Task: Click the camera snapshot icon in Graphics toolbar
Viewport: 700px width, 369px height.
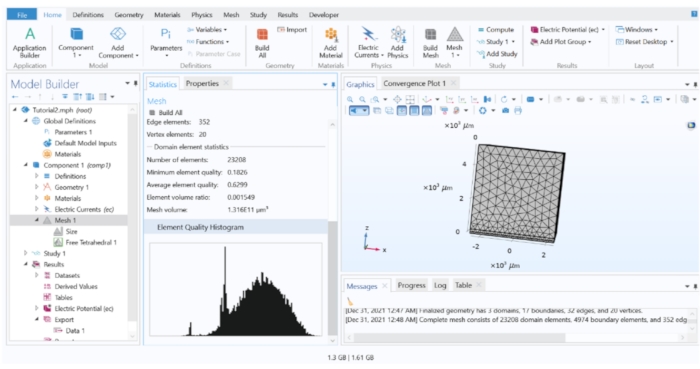Action: 505,111
